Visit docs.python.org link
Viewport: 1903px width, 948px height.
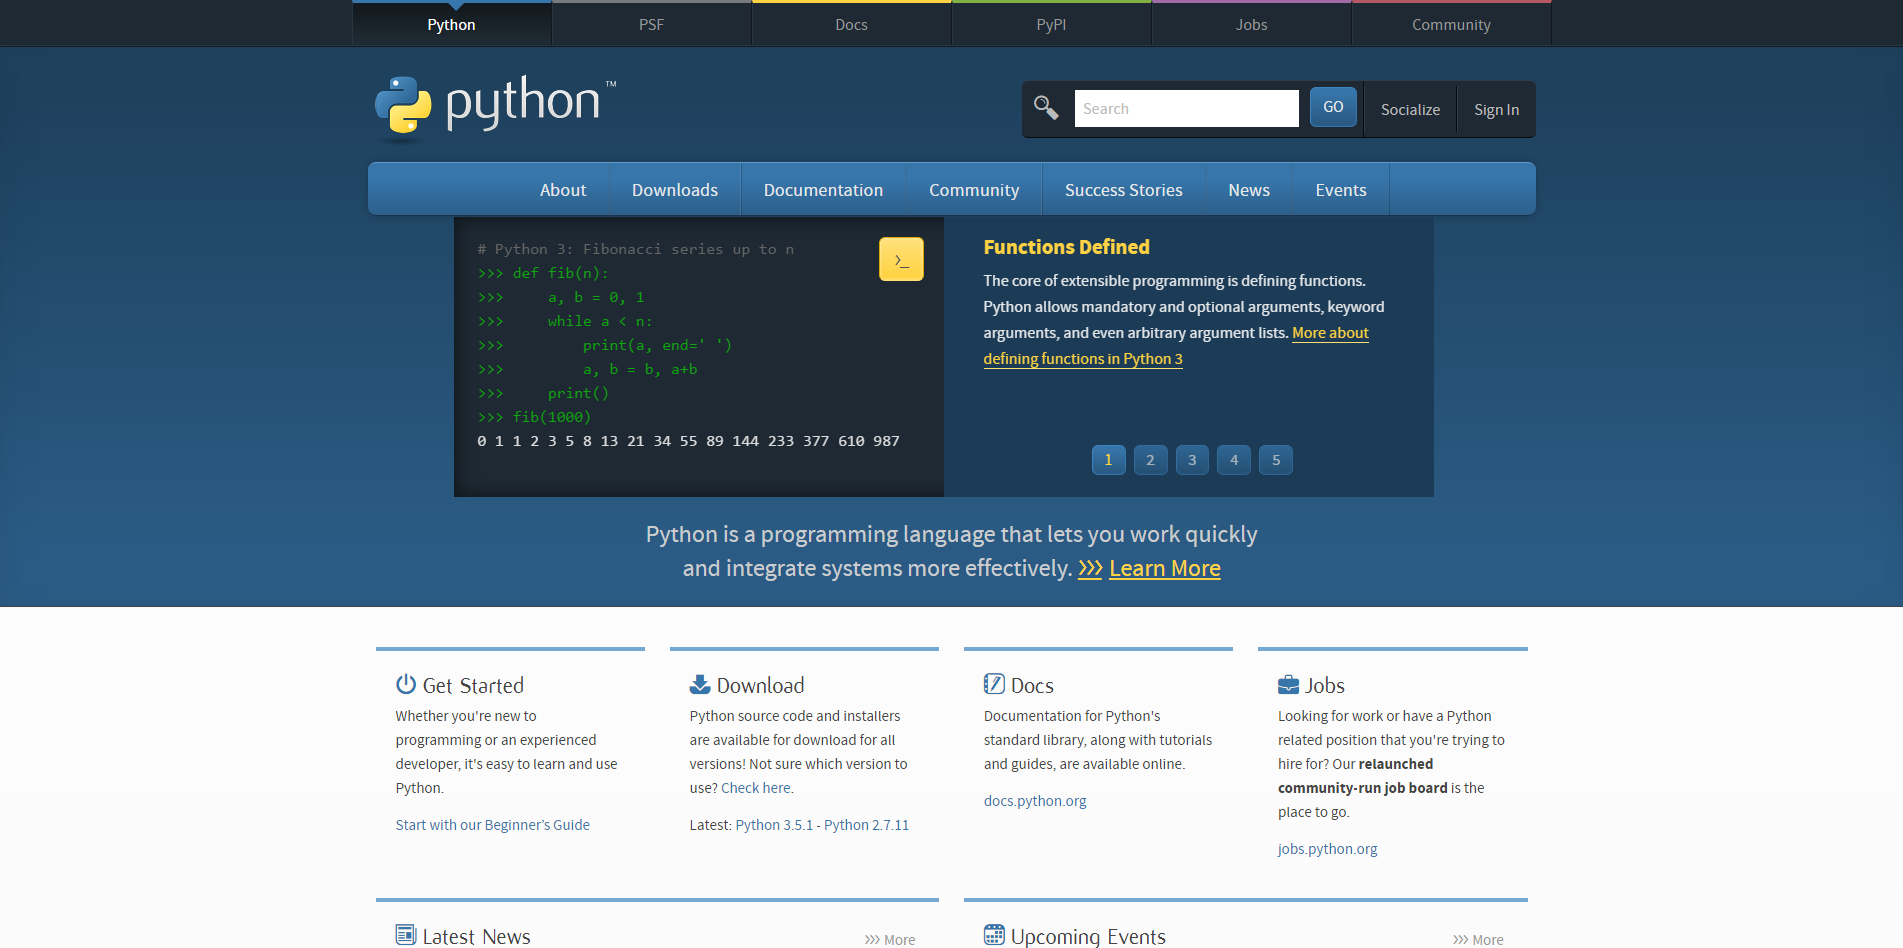pos(1035,801)
